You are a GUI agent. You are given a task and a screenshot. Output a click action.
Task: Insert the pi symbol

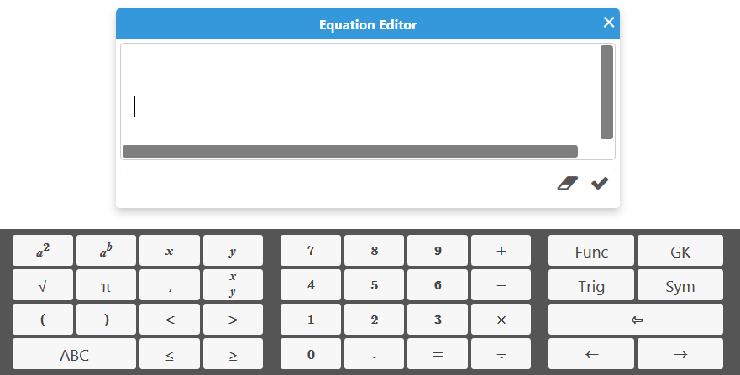[x=106, y=285]
